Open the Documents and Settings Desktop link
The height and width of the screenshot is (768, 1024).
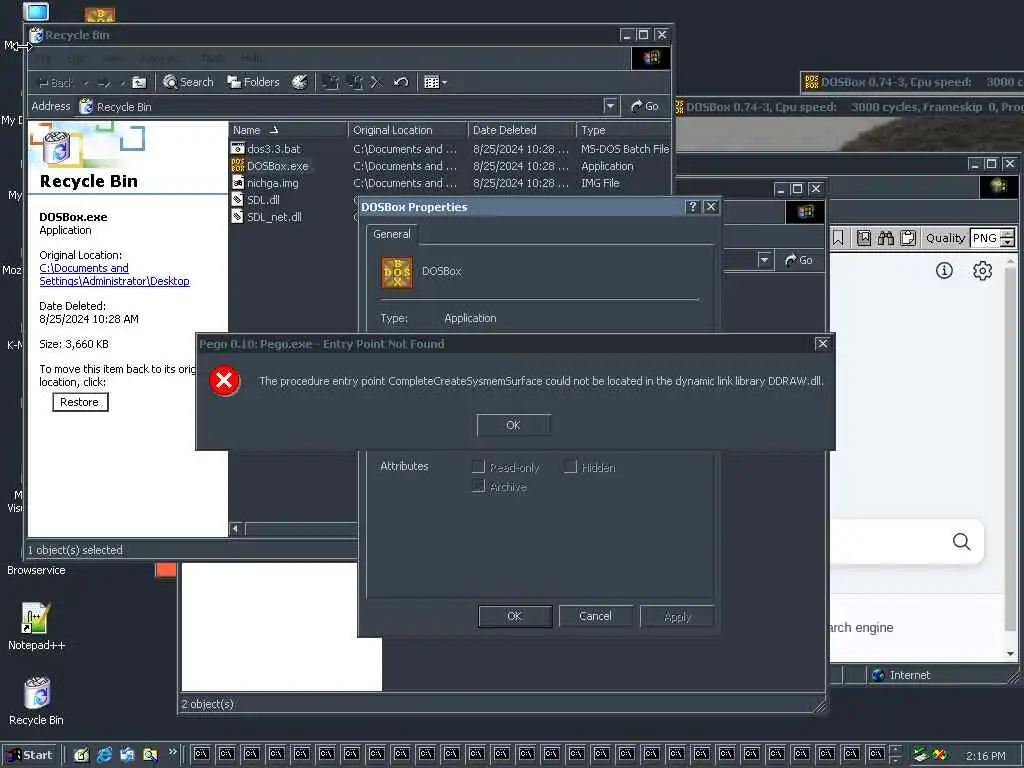(114, 275)
